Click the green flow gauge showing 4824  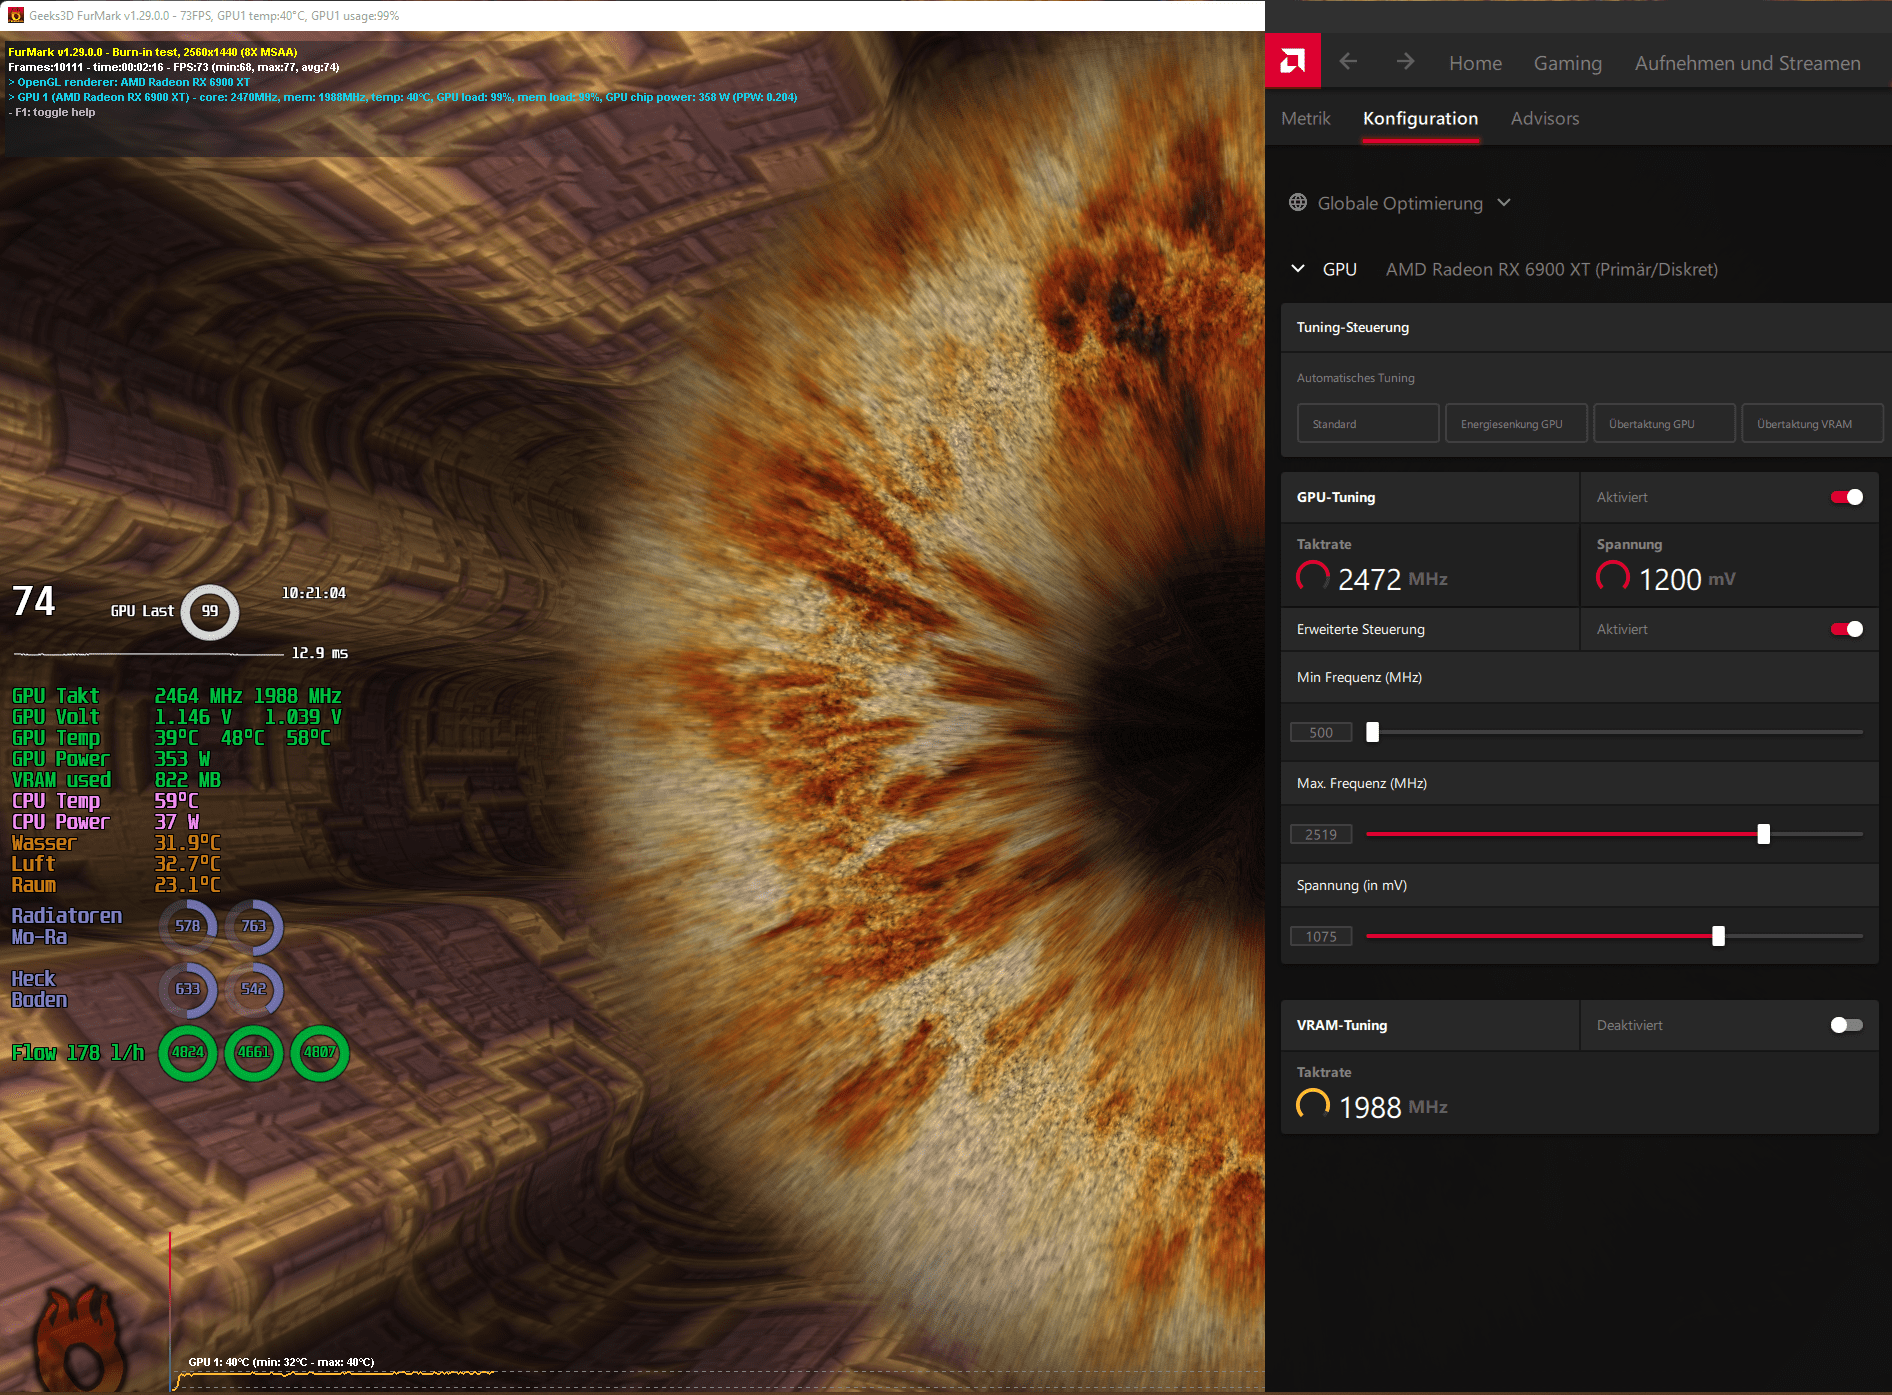tap(188, 1052)
